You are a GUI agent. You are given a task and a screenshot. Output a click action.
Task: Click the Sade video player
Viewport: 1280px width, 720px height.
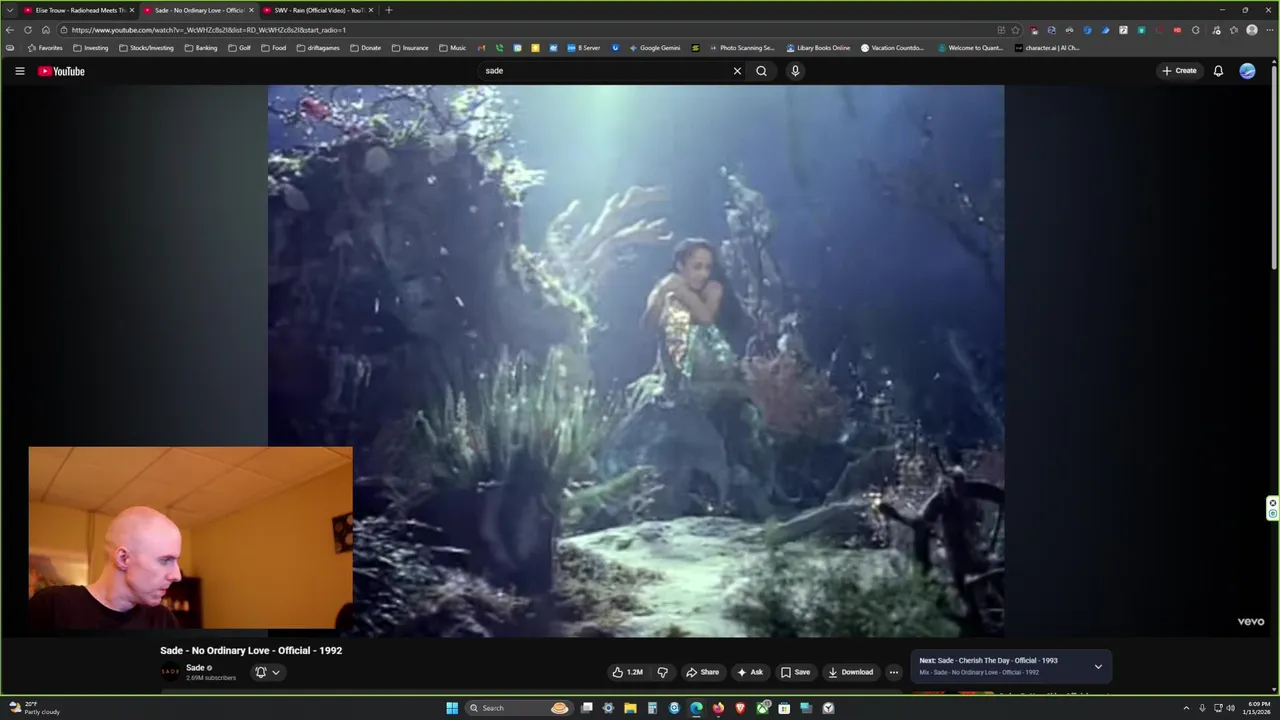pos(636,361)
